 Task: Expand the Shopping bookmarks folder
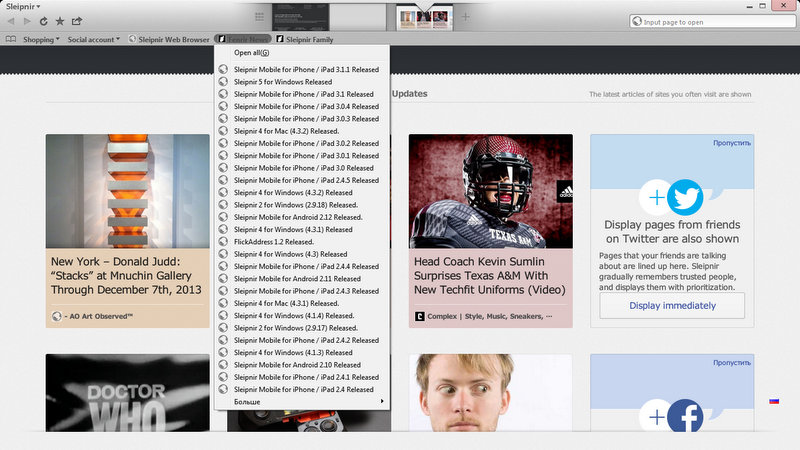[x=41, y=39]
